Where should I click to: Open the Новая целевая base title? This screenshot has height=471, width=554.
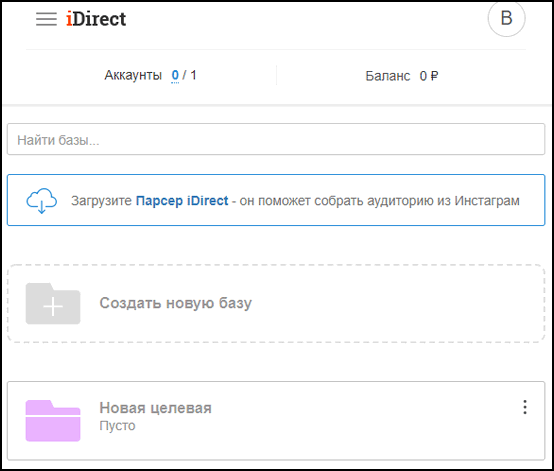point(155,408)
